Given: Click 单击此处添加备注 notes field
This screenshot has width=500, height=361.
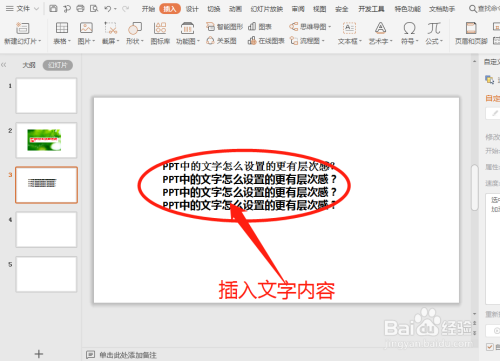Looking at the screenshot, I should [128, 355].
